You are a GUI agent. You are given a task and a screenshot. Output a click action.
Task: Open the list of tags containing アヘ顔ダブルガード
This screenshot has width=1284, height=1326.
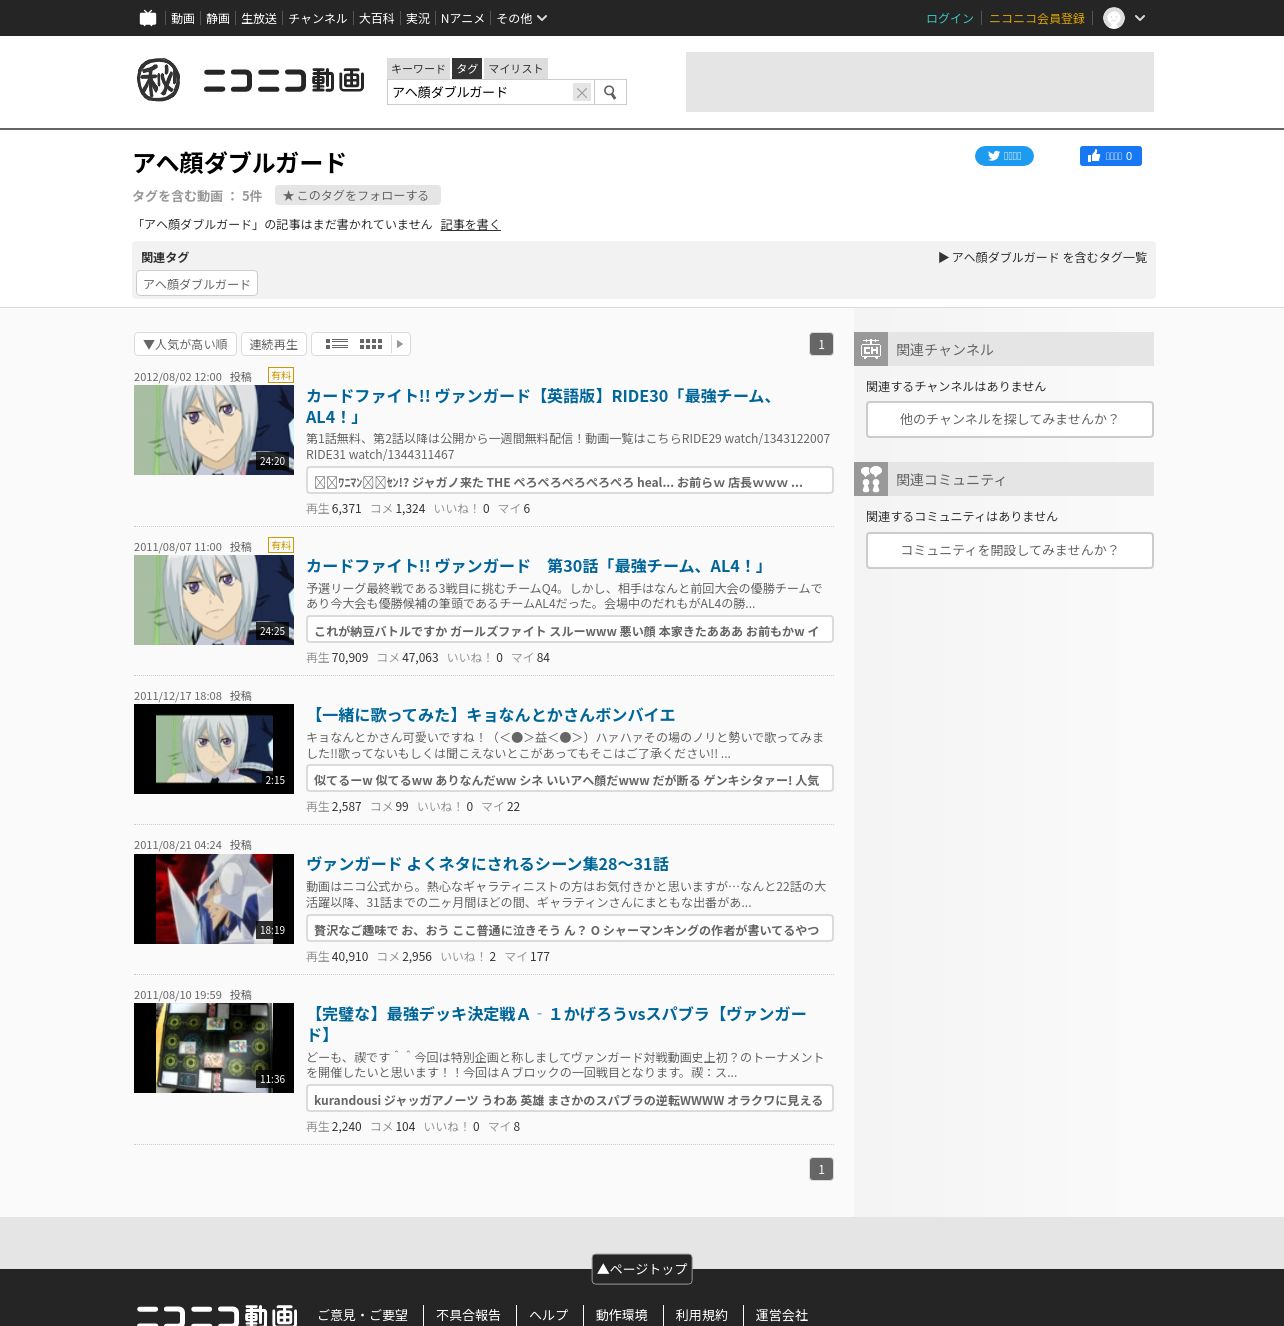pyautogui.click(x=1043, y=258)
